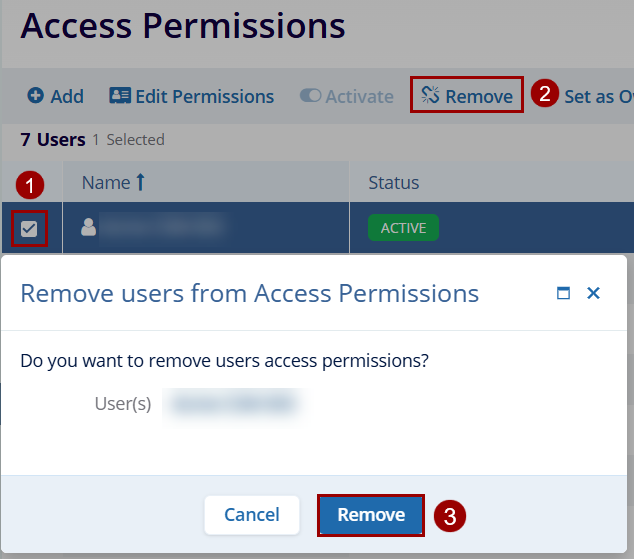This screenshot has width=634, height=559.
Task: Click the toolbar Remove unlink icon
Action: (431, 96)
